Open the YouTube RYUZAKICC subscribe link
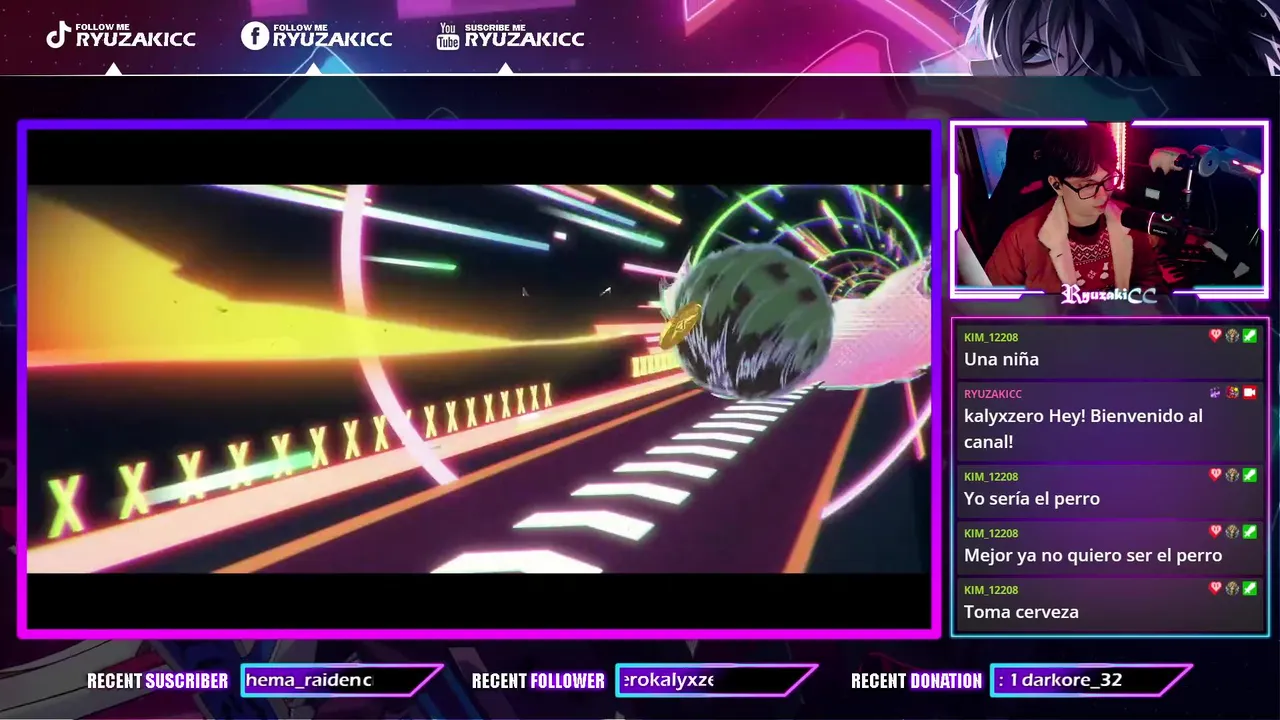Viewport: 1280px width, 720px height. point(511,36)
